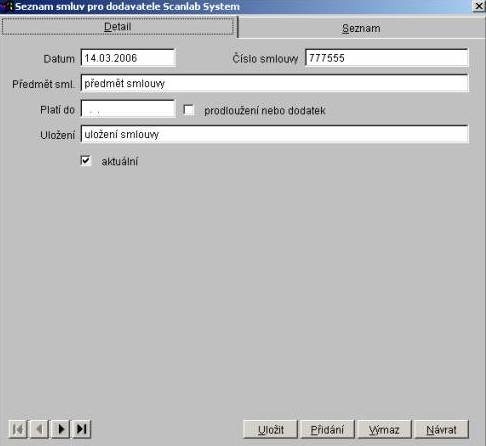The width and height of the screenshot is (486, 446).
Task: Click the empty Platí do field
Action: coord(128,109)
